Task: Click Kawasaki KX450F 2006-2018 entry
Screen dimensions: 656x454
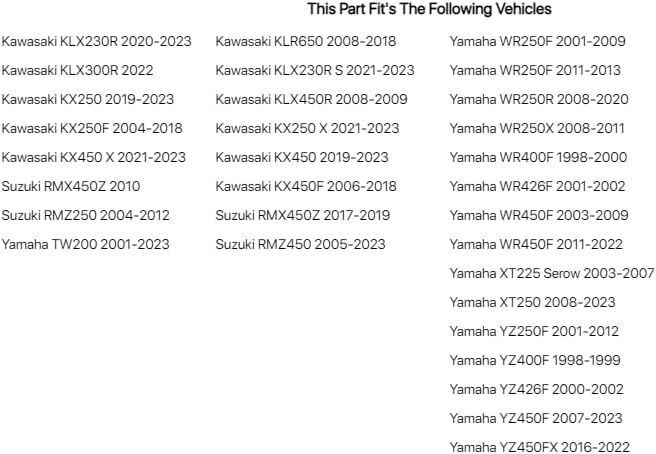Action: click(306, 186)
